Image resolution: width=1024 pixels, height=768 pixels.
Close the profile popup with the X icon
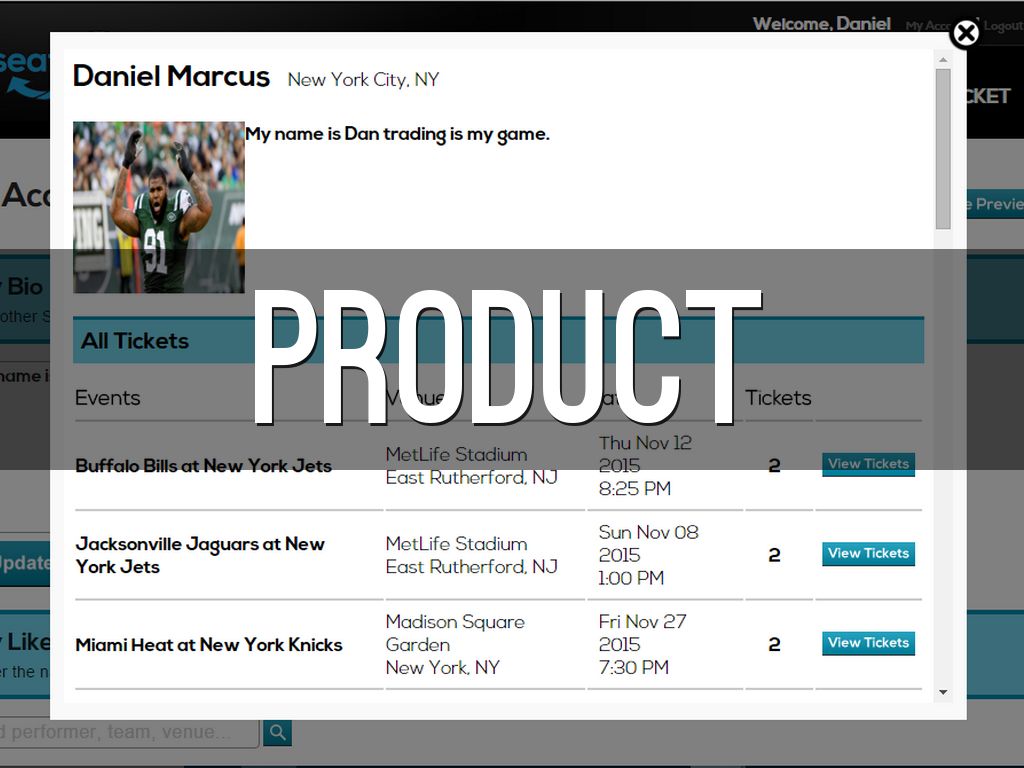(965, 34)
